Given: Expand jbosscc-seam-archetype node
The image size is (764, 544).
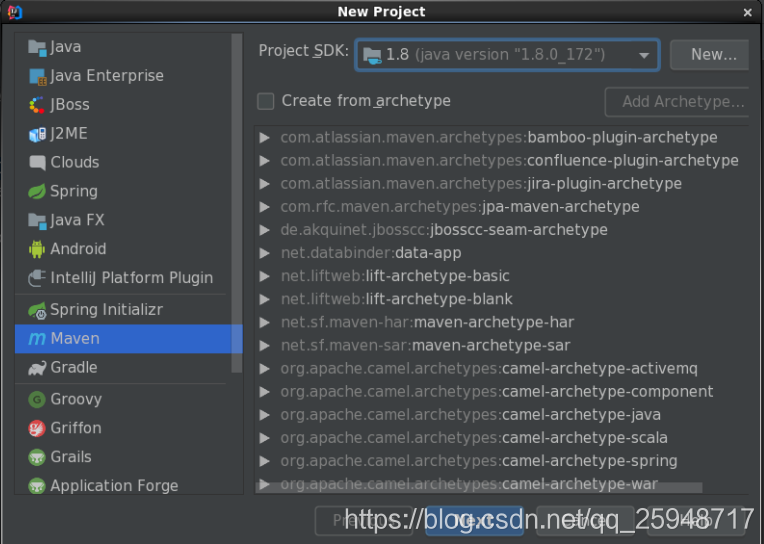Looking at the screenshot, I should click(265, 230).
